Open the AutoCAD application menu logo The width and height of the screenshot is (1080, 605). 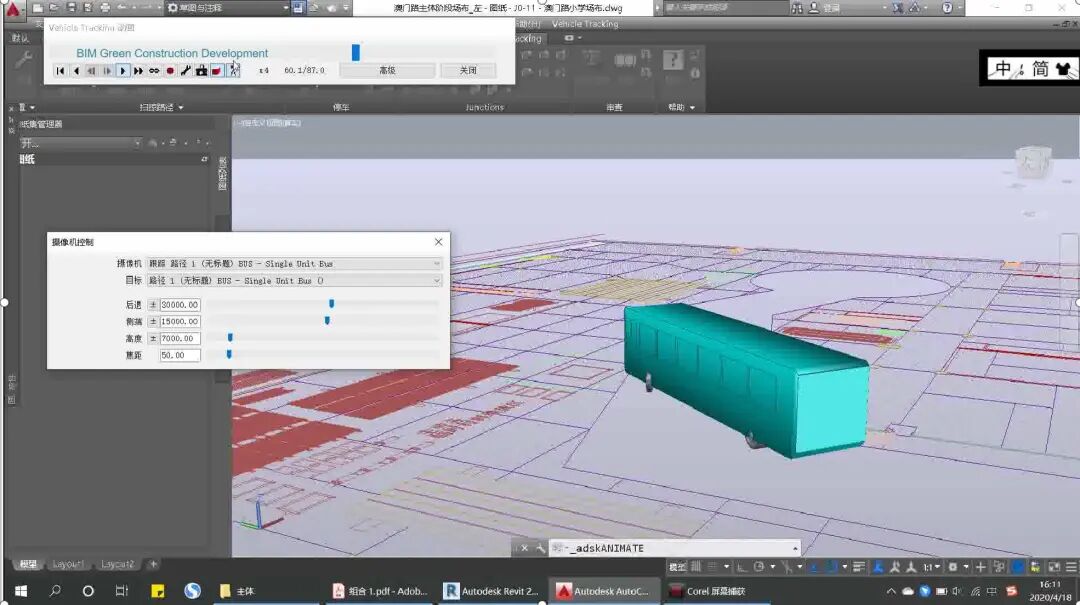(x=13, y=9)
